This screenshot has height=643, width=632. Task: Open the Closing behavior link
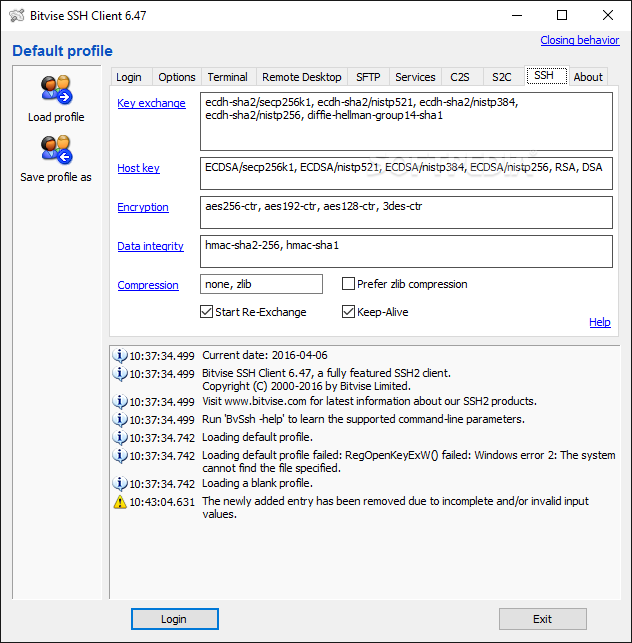(x=580, y=40)
